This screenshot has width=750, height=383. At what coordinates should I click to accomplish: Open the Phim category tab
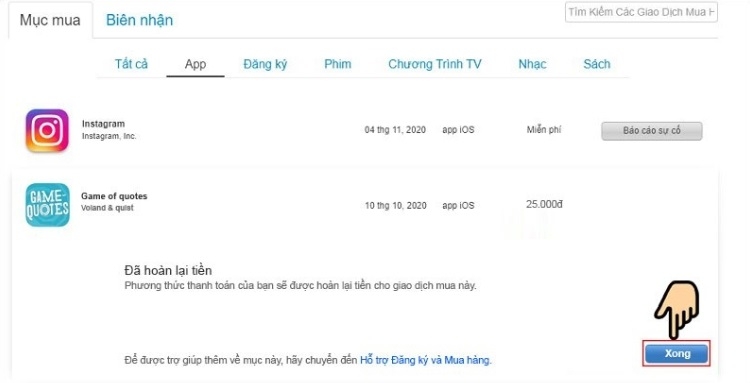[x=338, y=64]
